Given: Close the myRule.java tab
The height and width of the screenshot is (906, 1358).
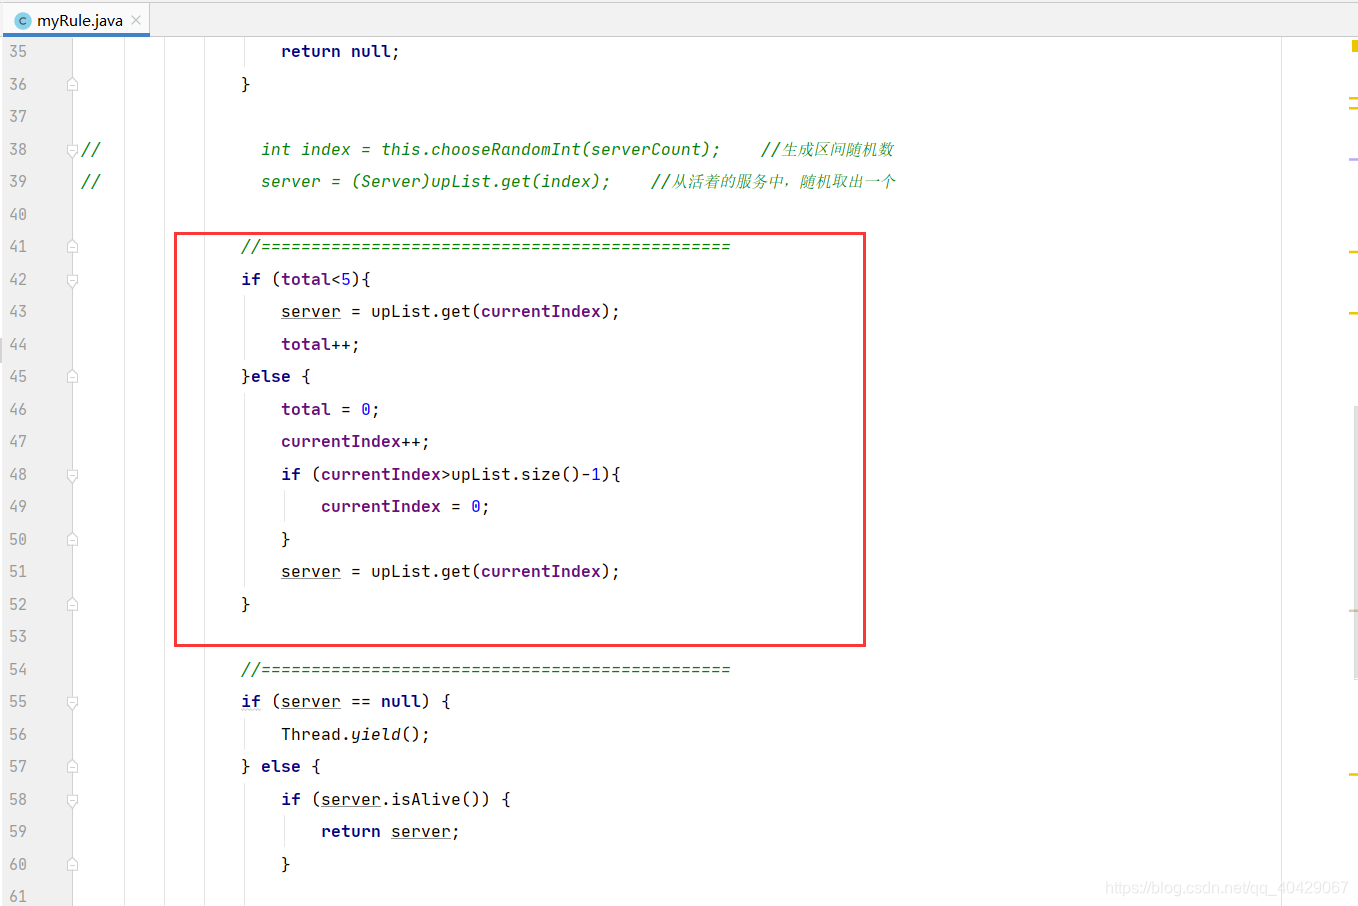Looking at the screenshot, I should (136, 20).
